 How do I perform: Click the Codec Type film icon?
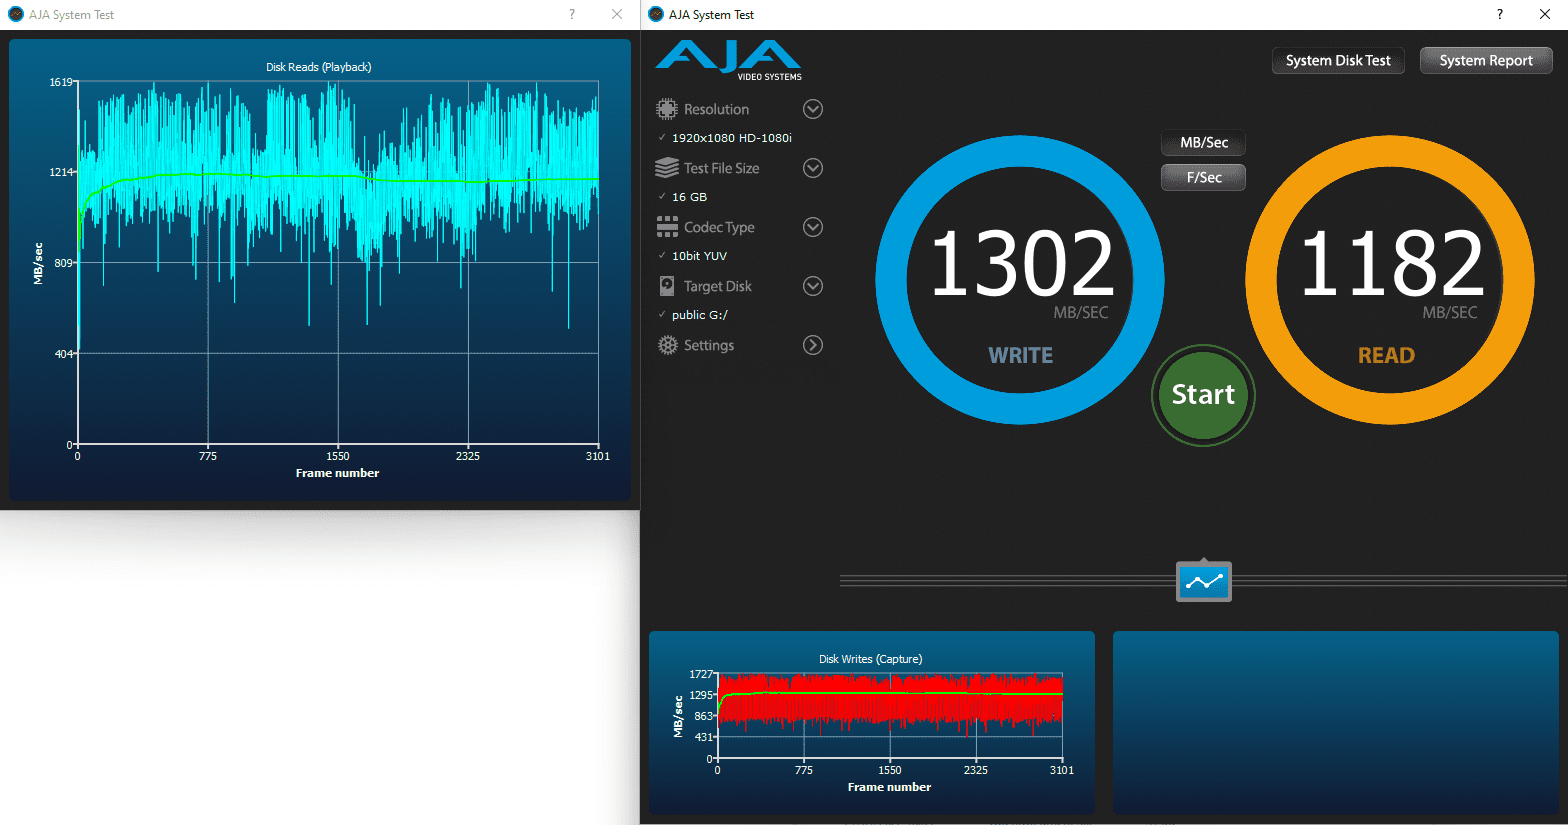(667, 227)
